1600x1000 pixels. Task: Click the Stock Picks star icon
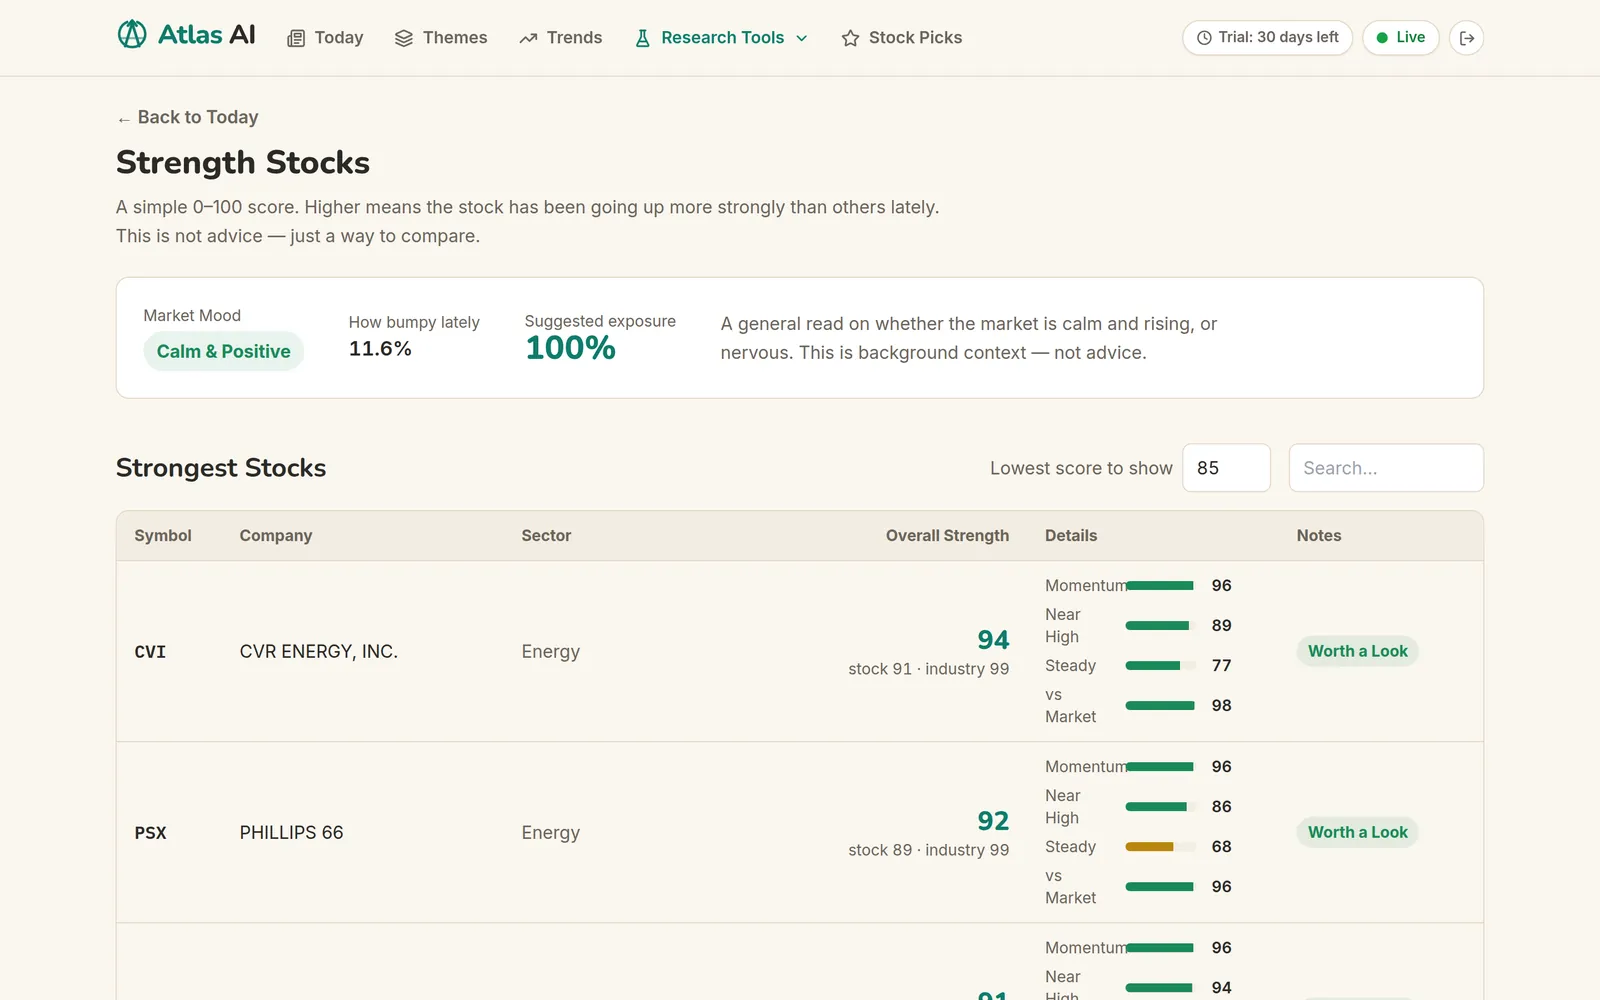click(850, 38)
